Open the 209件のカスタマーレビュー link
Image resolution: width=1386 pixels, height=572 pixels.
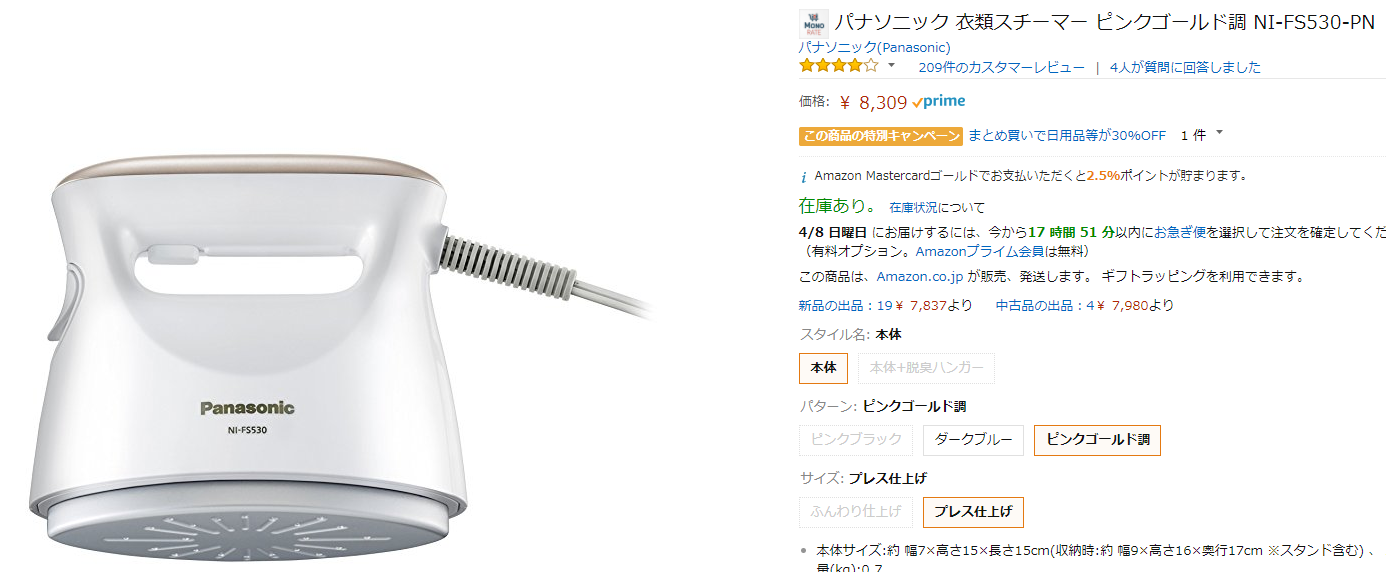tap(1001, 67)
